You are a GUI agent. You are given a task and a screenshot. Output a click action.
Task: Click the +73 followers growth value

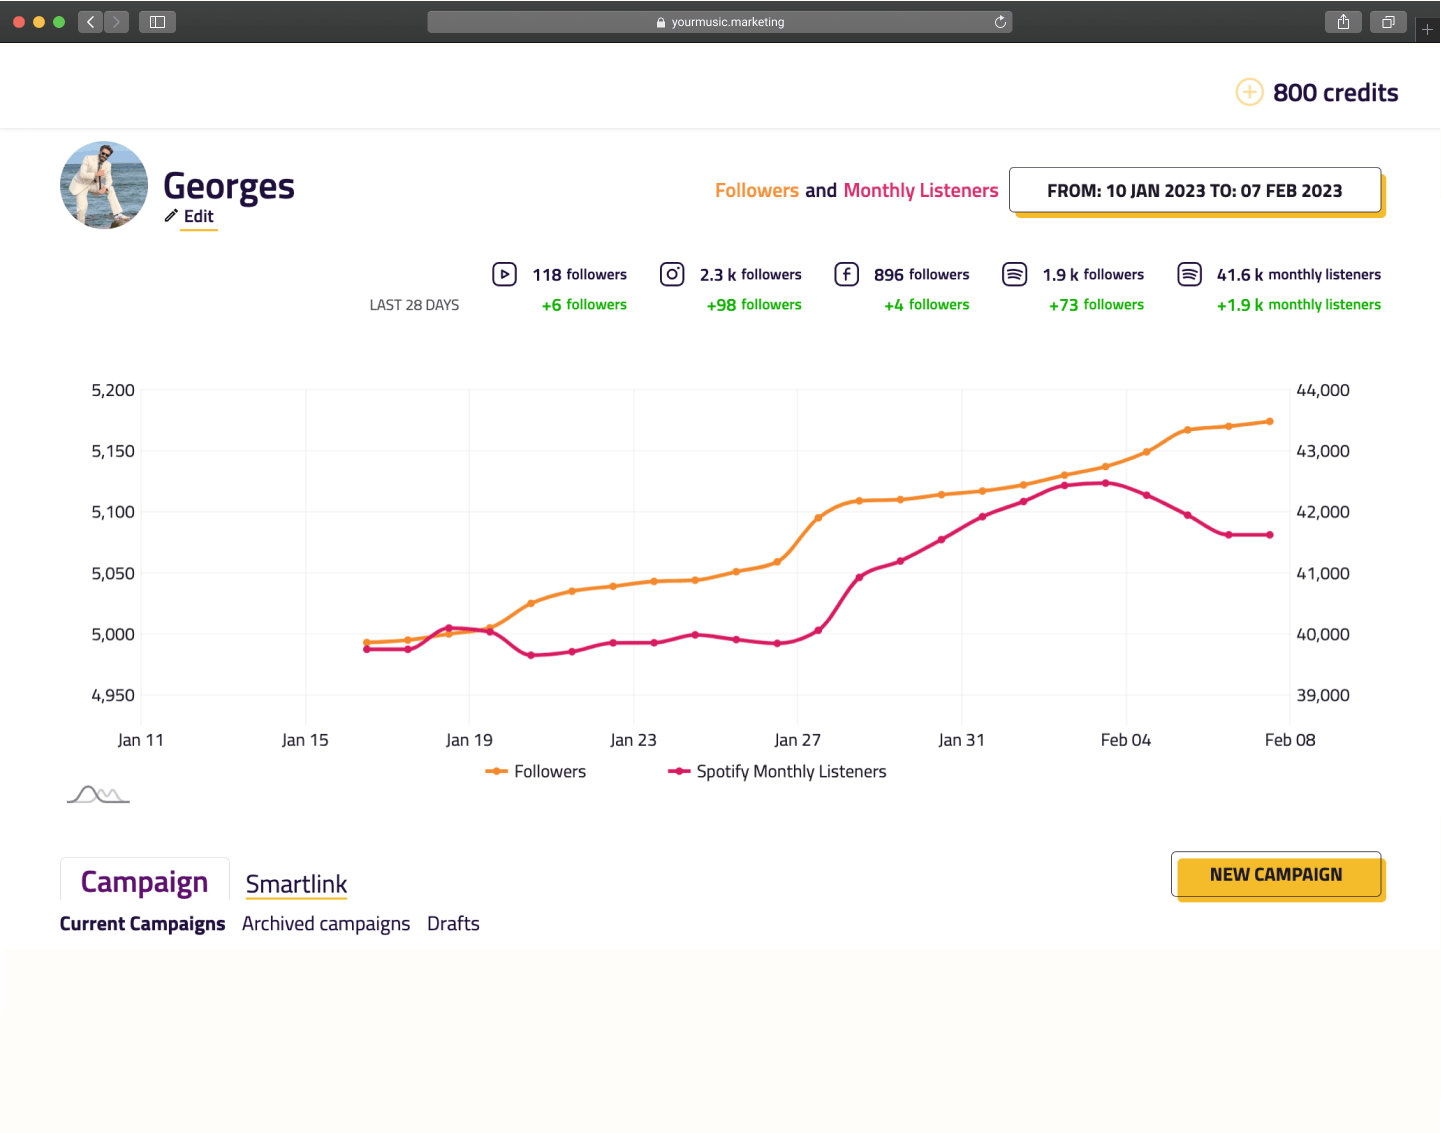(1096, 304)
